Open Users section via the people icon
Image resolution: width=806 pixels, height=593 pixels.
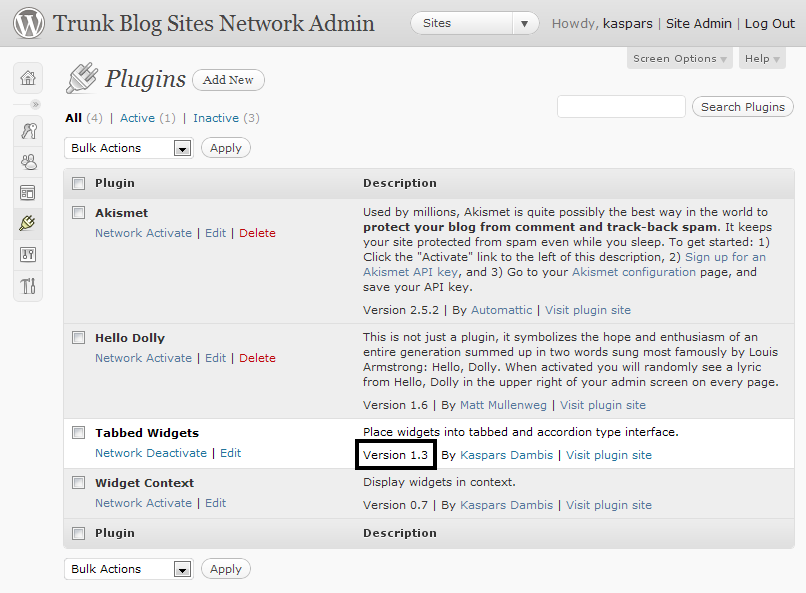pyautogui.click(x=27, y=161)
